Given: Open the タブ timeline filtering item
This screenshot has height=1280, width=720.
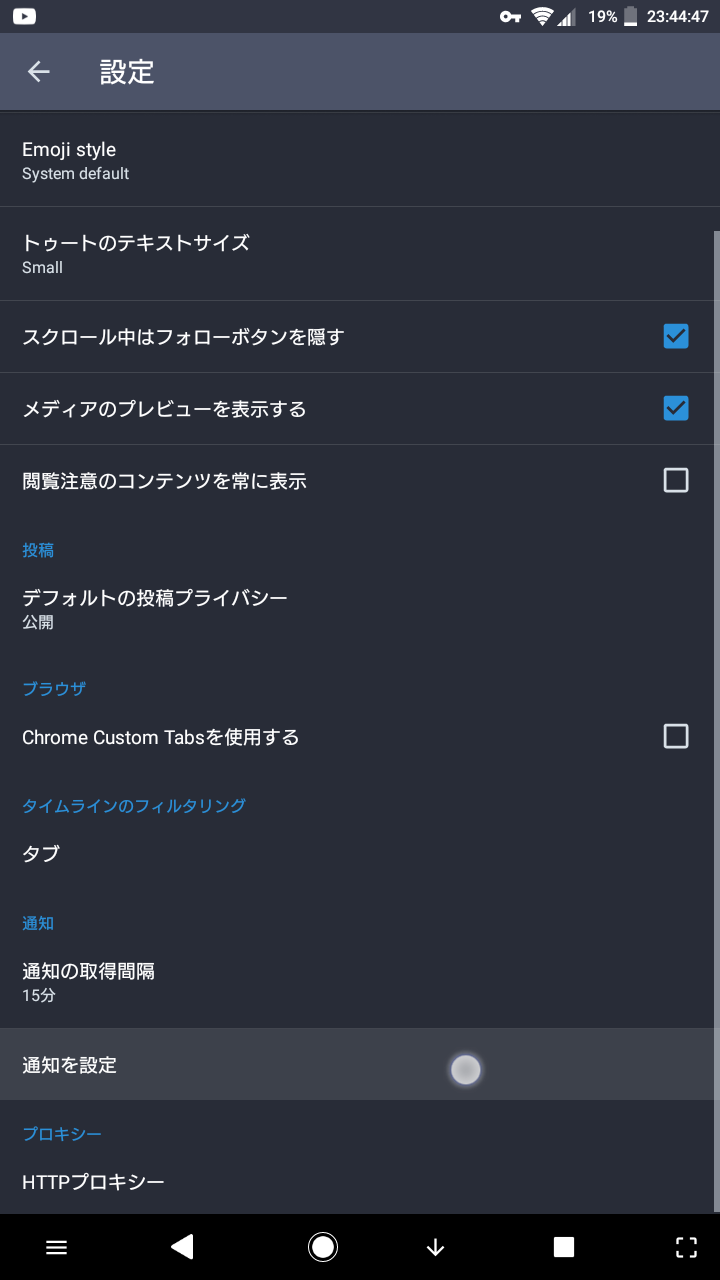Looking at the screenshot, I should [x=360, y=854].
